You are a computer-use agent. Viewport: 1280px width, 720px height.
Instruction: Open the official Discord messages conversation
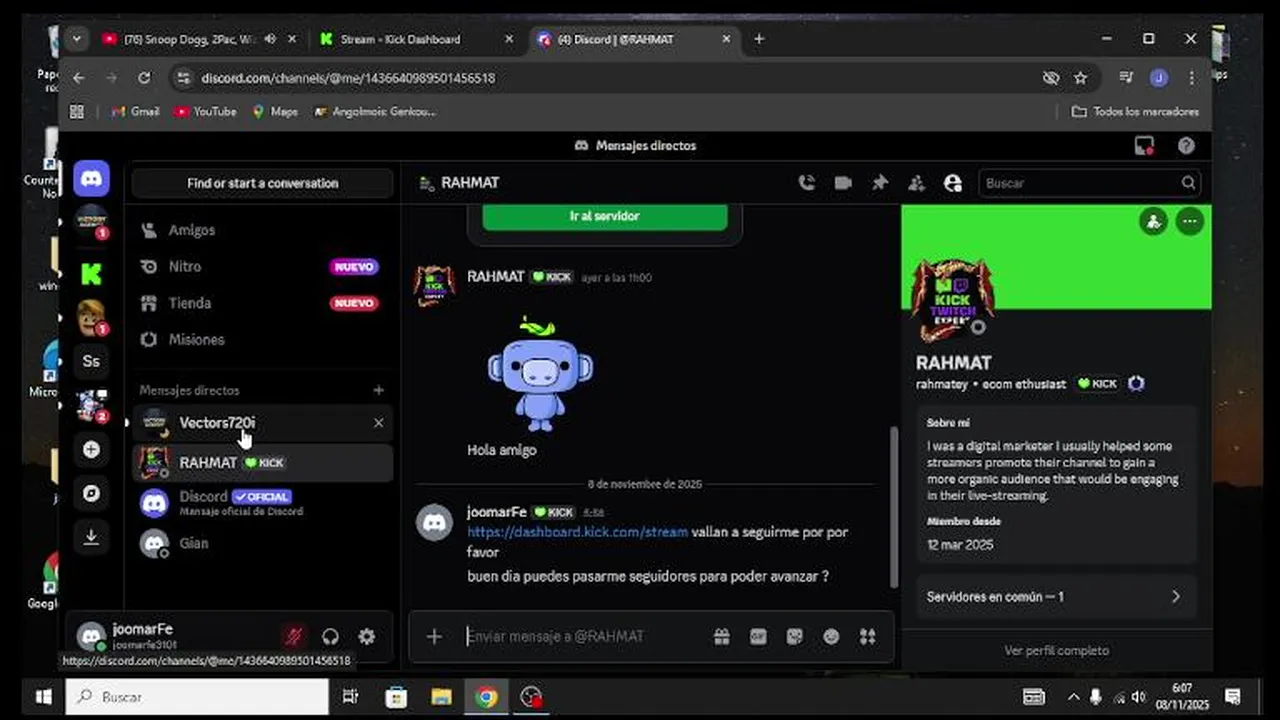click(262, 503)
